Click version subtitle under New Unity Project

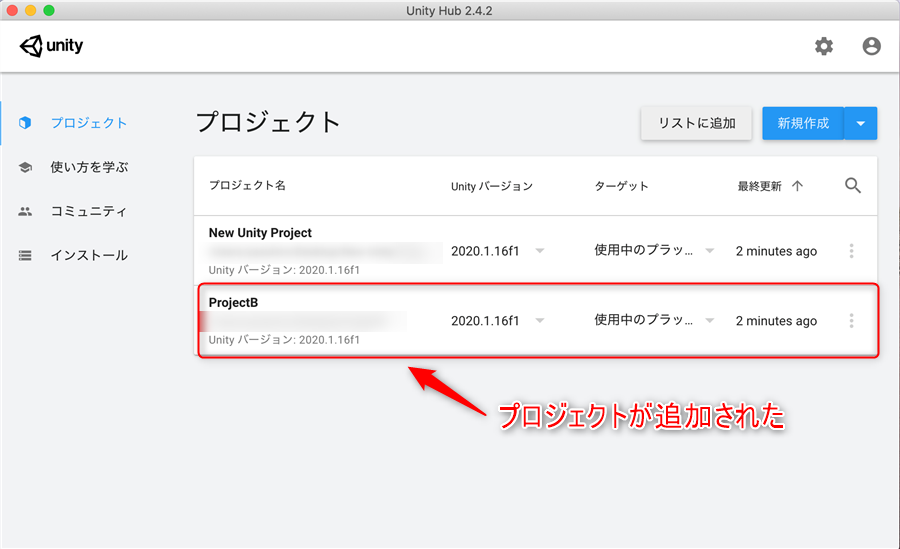pyautogui.click(x=284, y=270)
